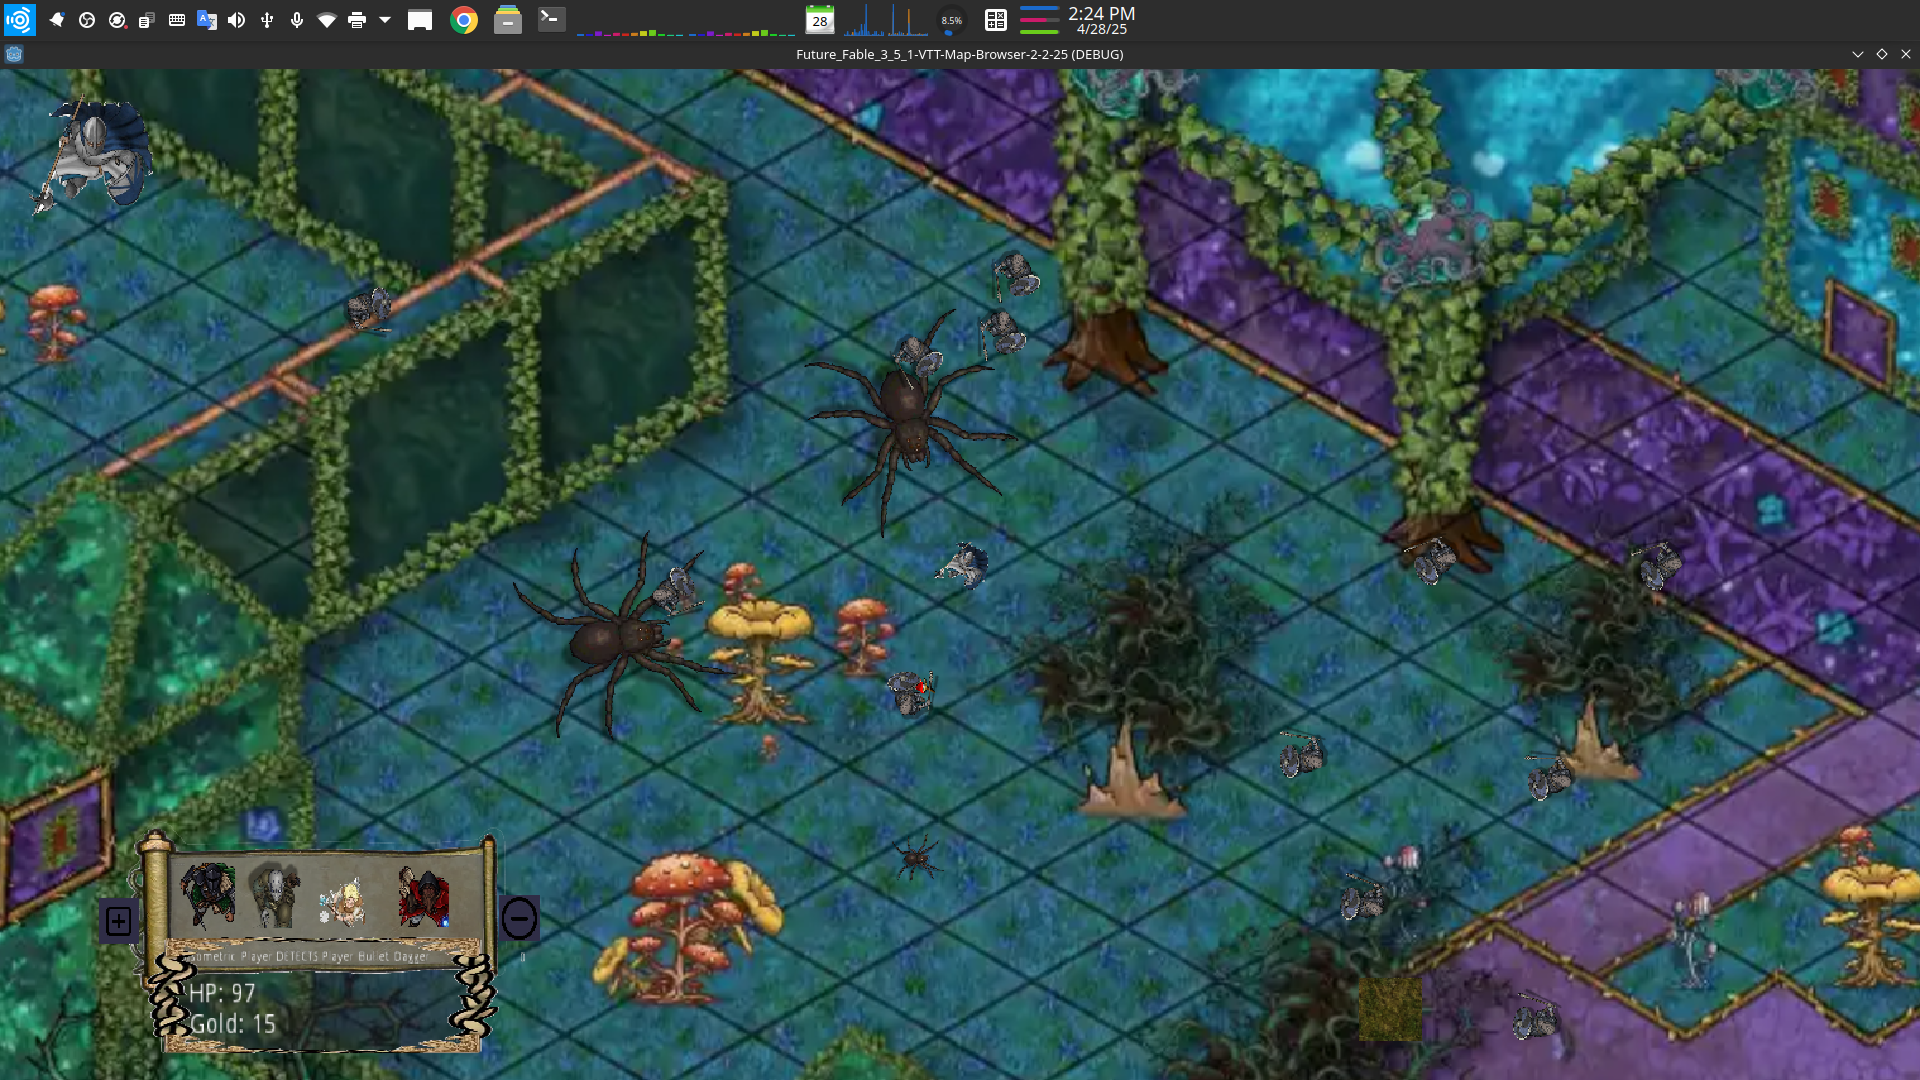Viewport: 1920px width, 1080px height.
Task: Click the plus button beside the party scroll
Action: pyautogui.click(x=118, y=921)
